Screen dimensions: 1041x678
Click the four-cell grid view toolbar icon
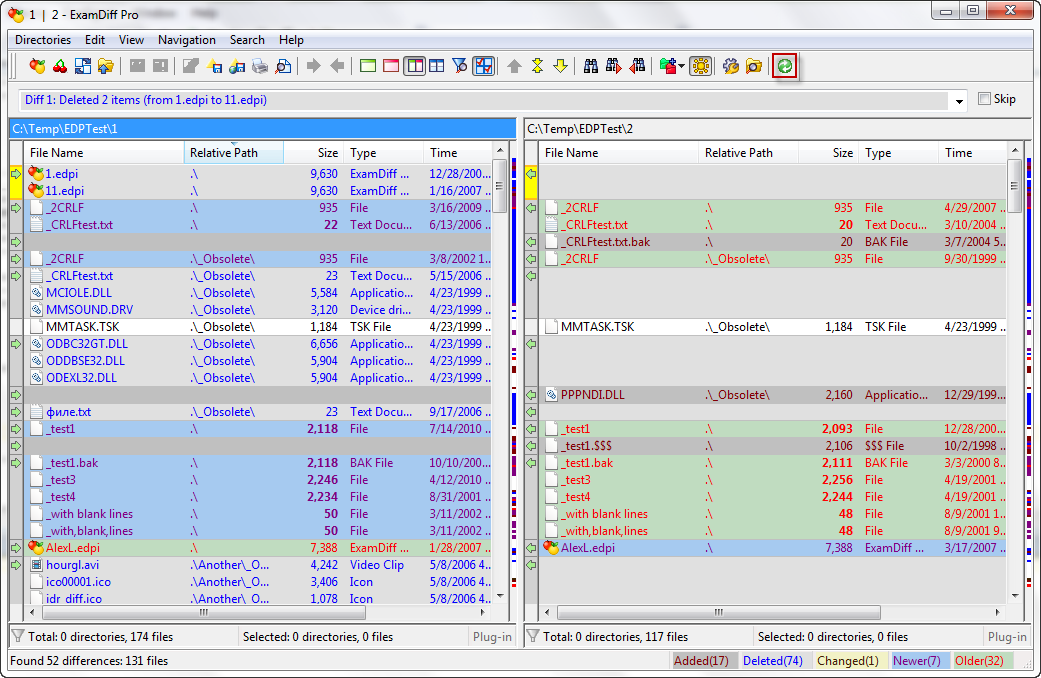437,66
